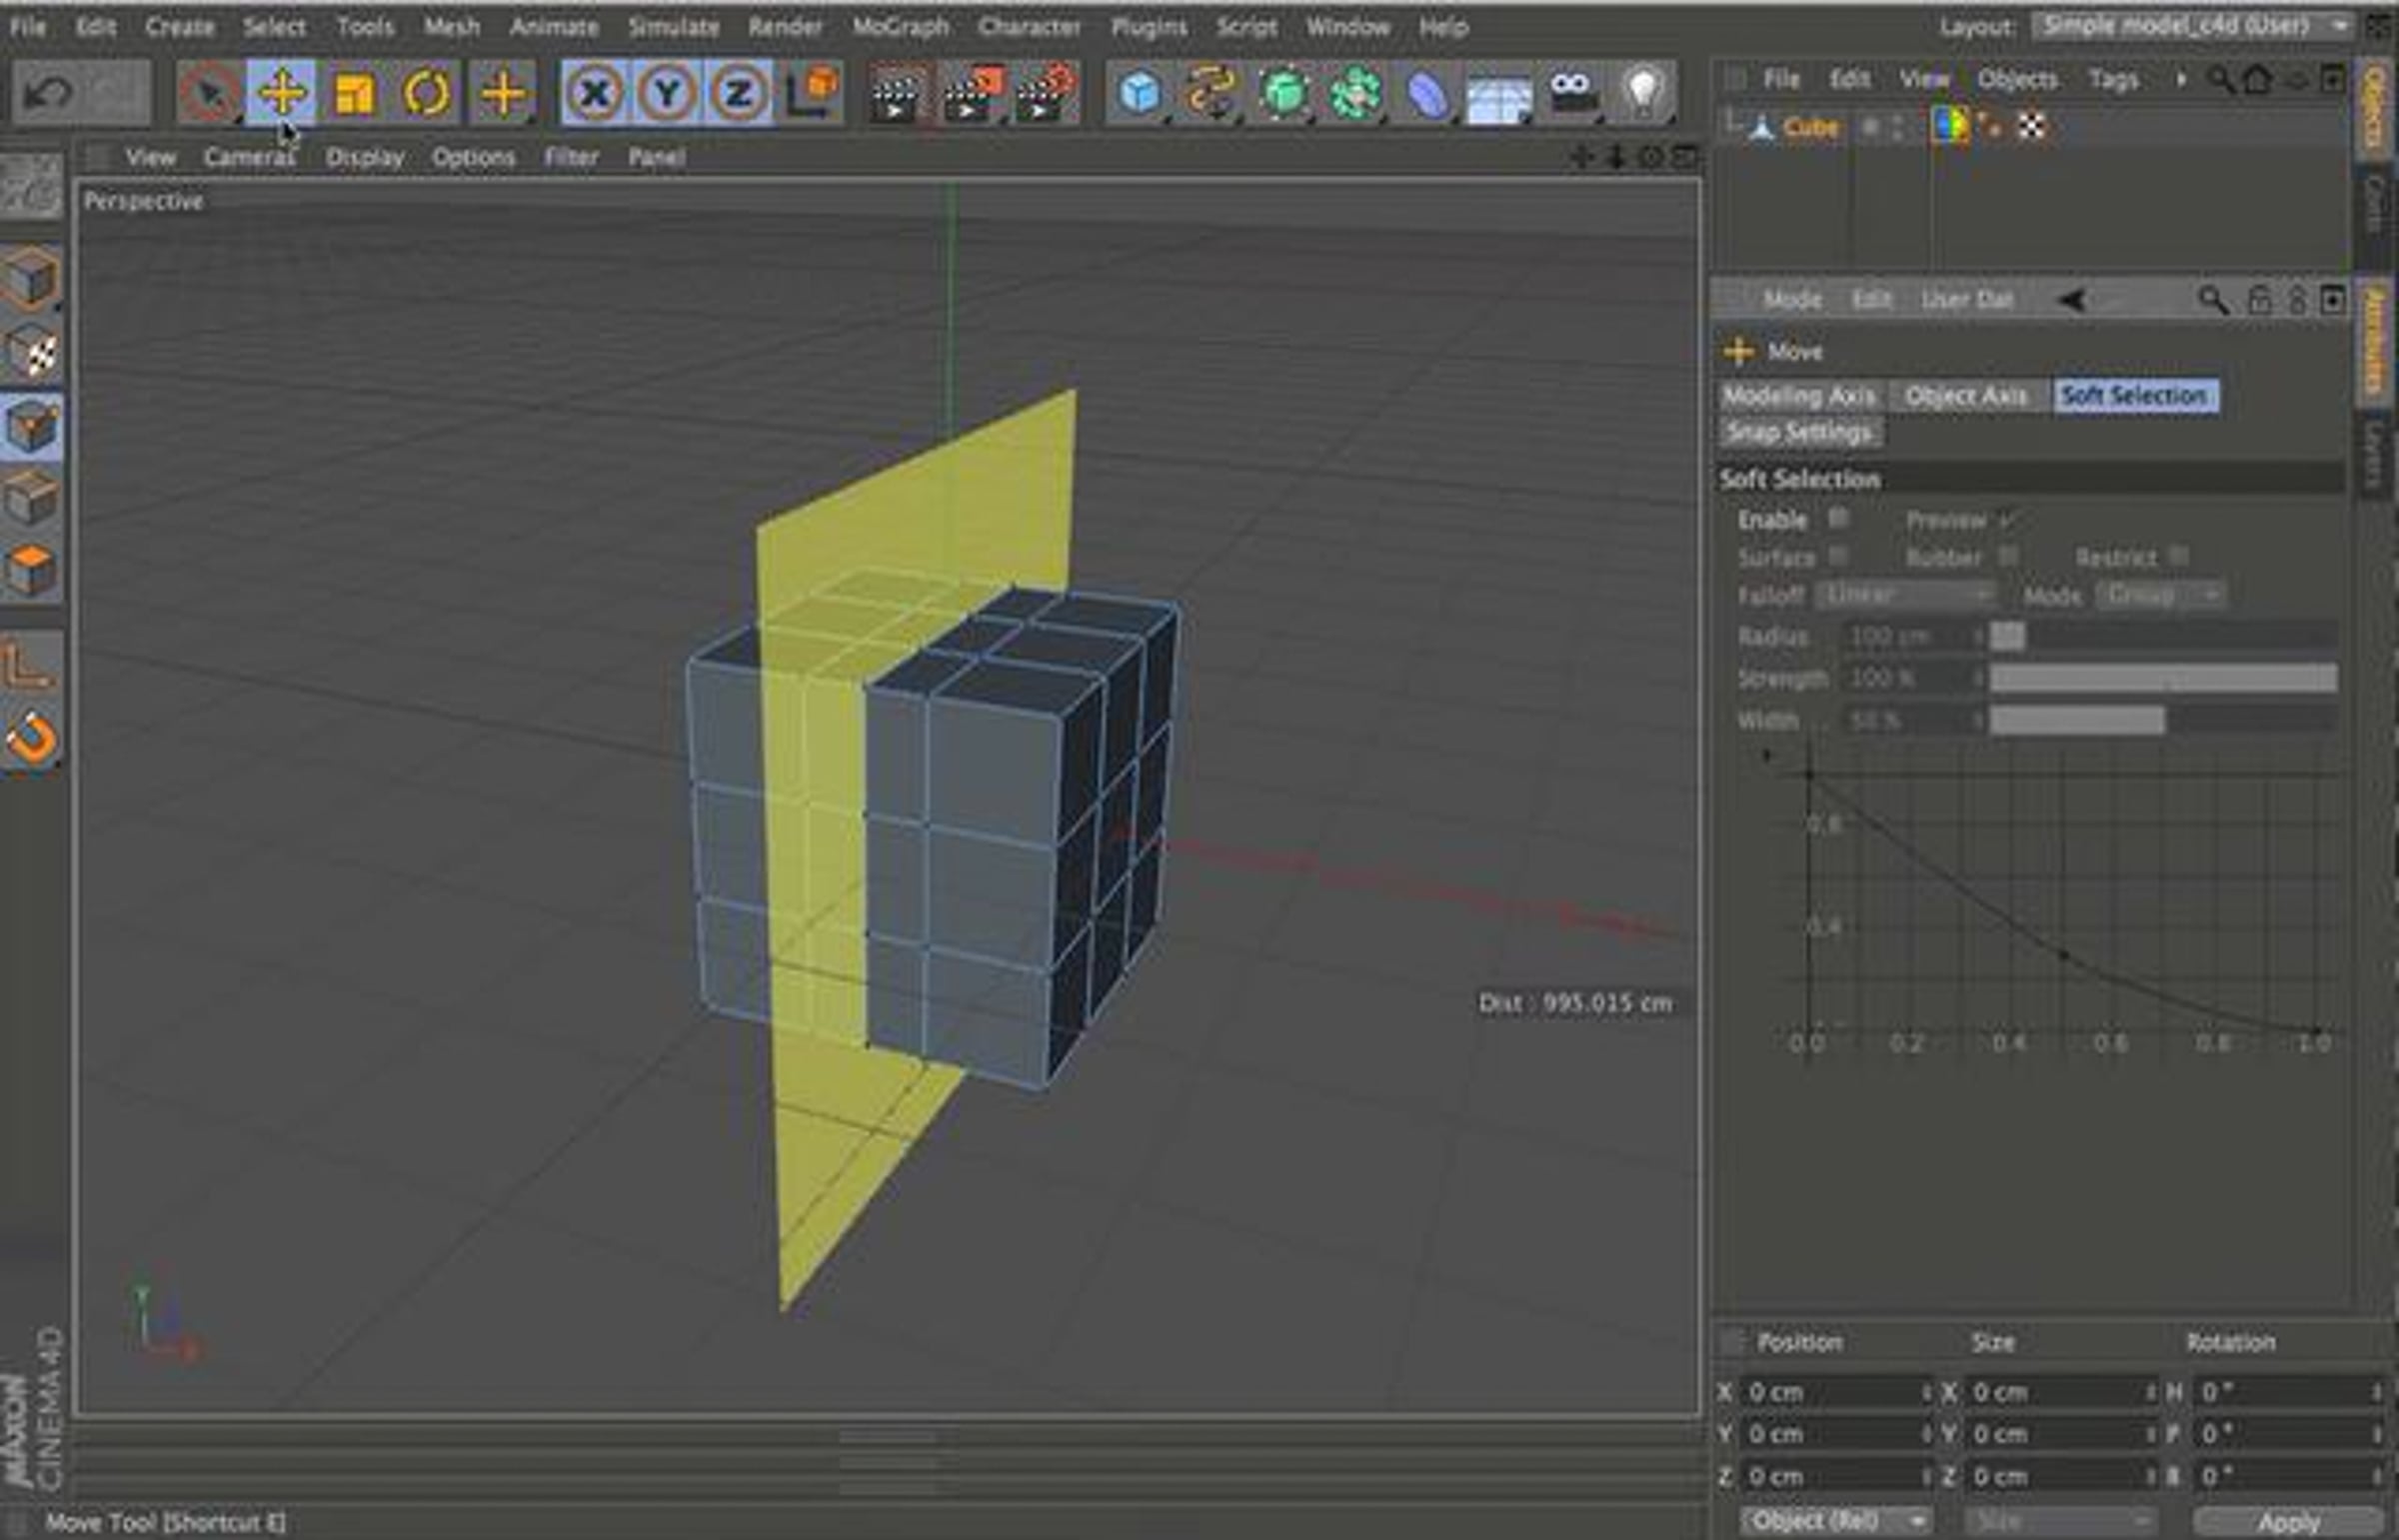Adjust the Strength slider
This screenshot has width=2399, height=1540.
click(2163, 678)
